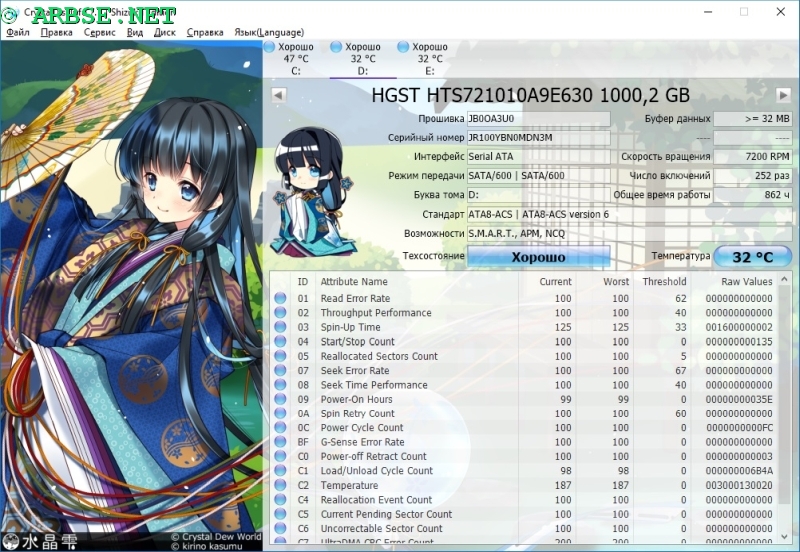800x552 pixels.
Task: Go to previous disk with left arrow
Action: point(279,95)
